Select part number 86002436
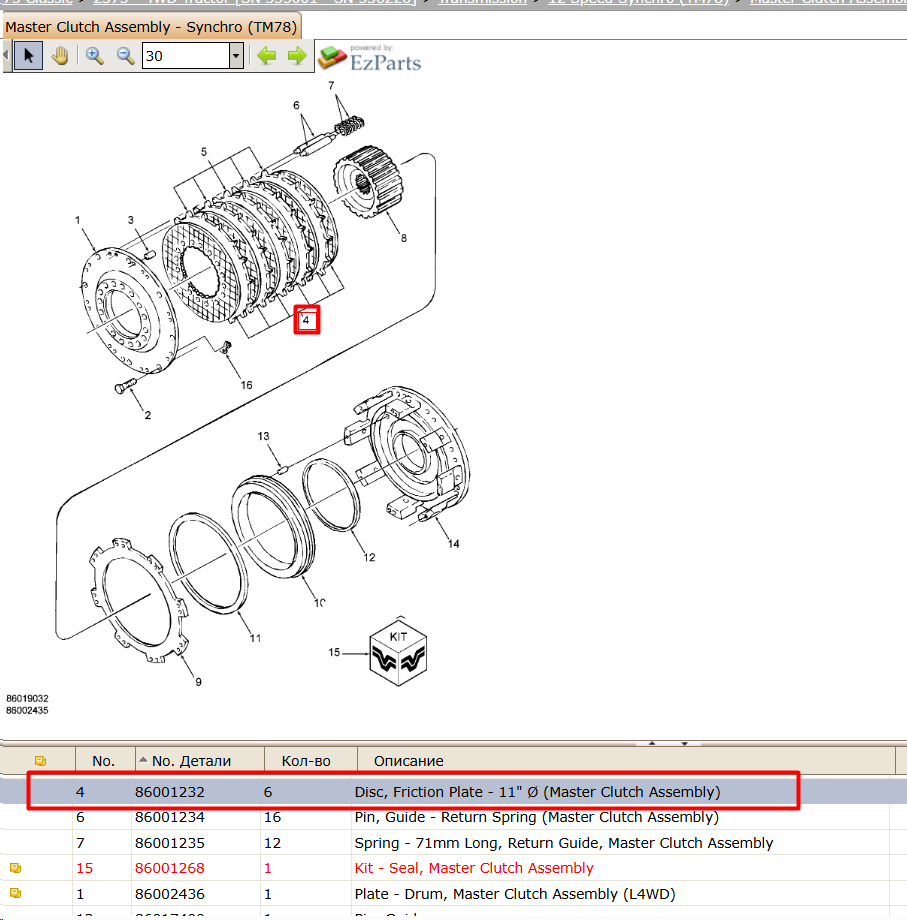 [x=170, y=894]
